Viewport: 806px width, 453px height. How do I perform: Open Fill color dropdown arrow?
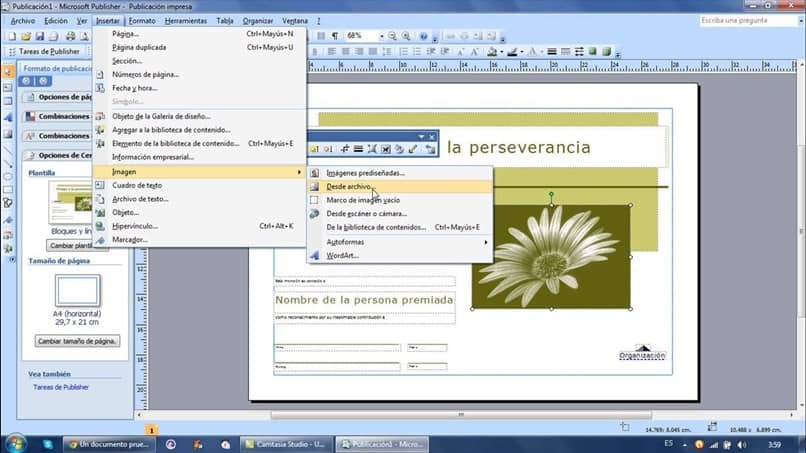point(501,51)
